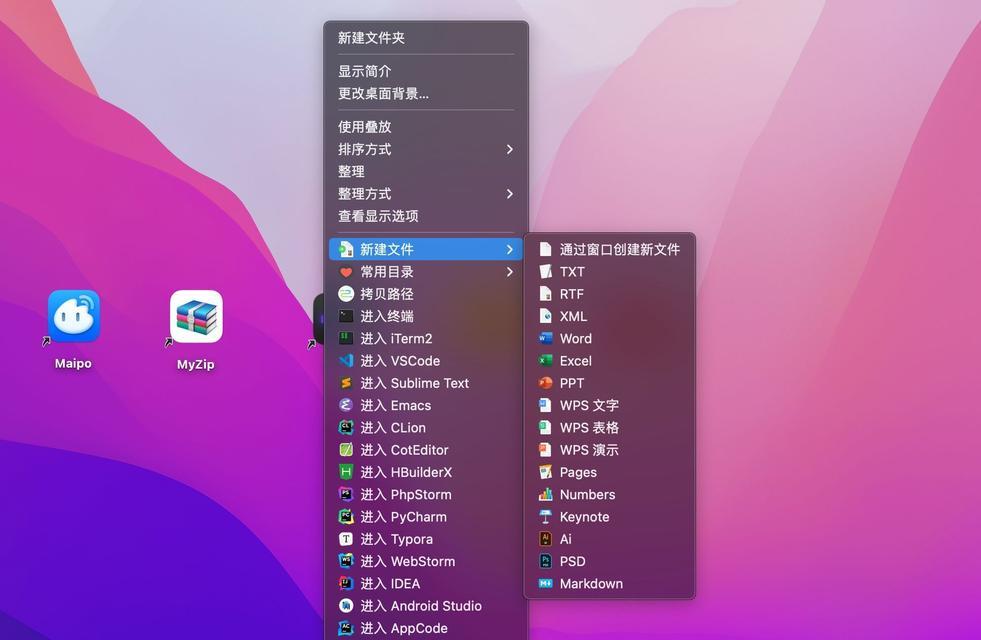Click the 整理方式 label

(365, 194)
